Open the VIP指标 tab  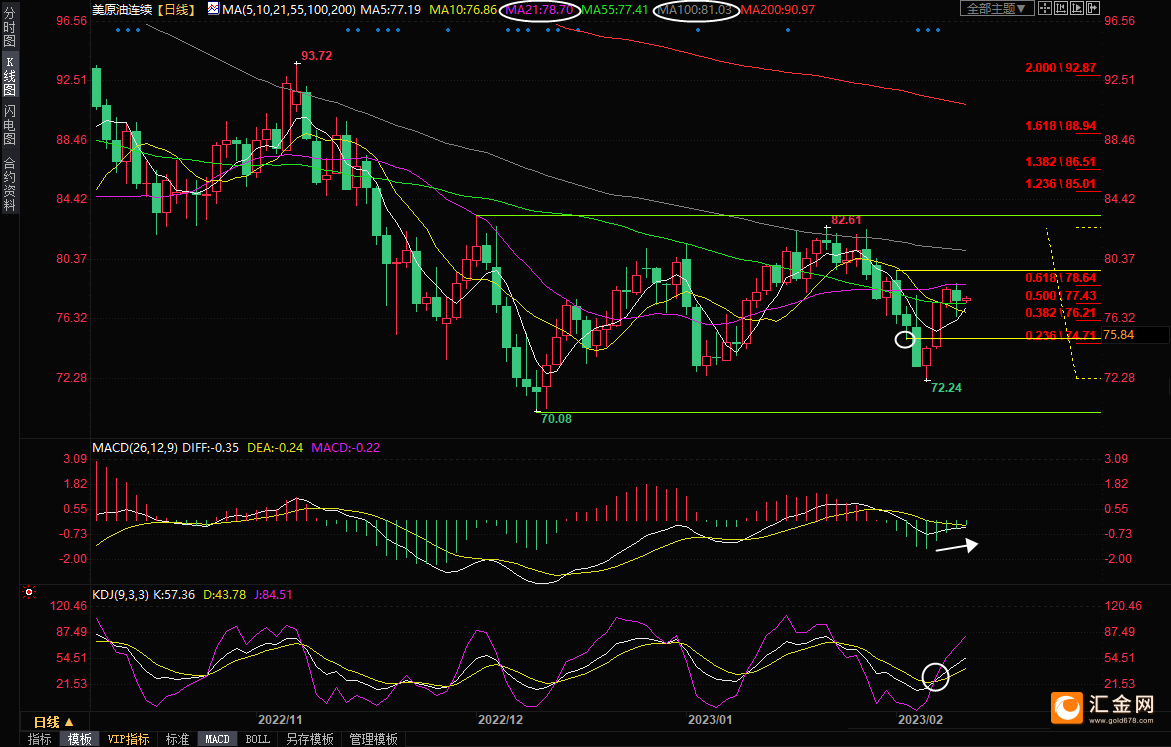[x=128, y=739]
